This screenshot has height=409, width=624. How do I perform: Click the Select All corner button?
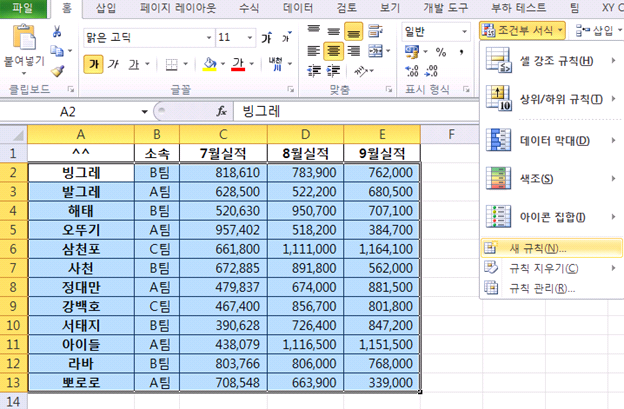[x=14, y=134]
